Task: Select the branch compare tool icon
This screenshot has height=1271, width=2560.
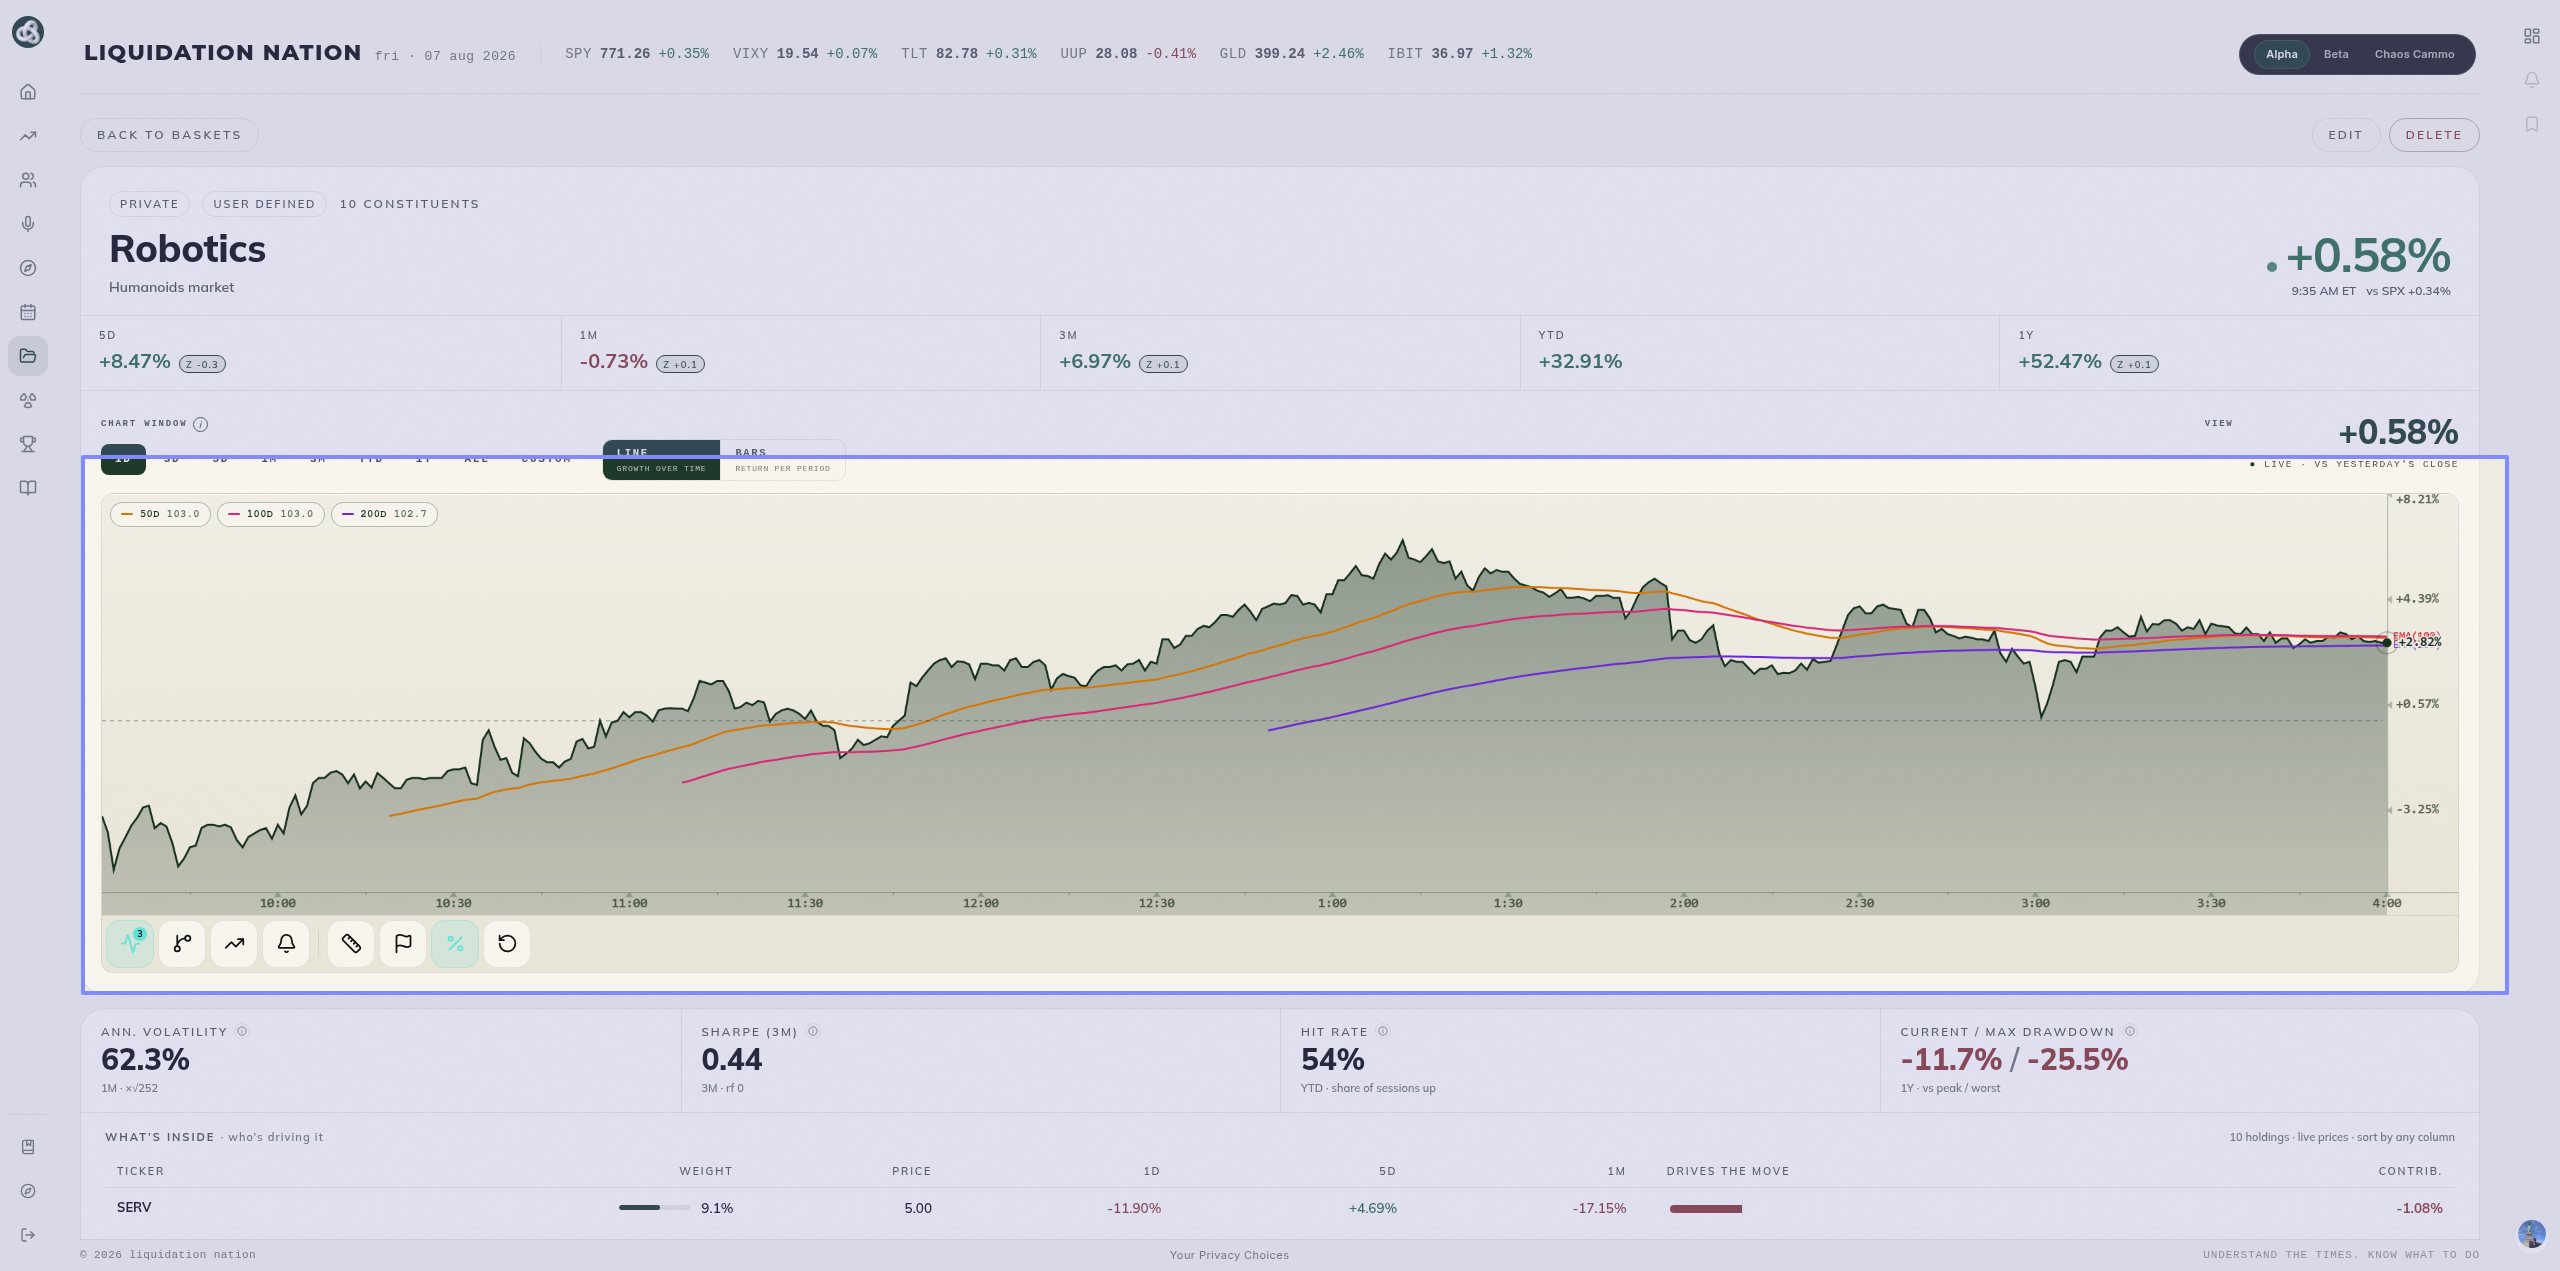Action: [x=182, y=943]
